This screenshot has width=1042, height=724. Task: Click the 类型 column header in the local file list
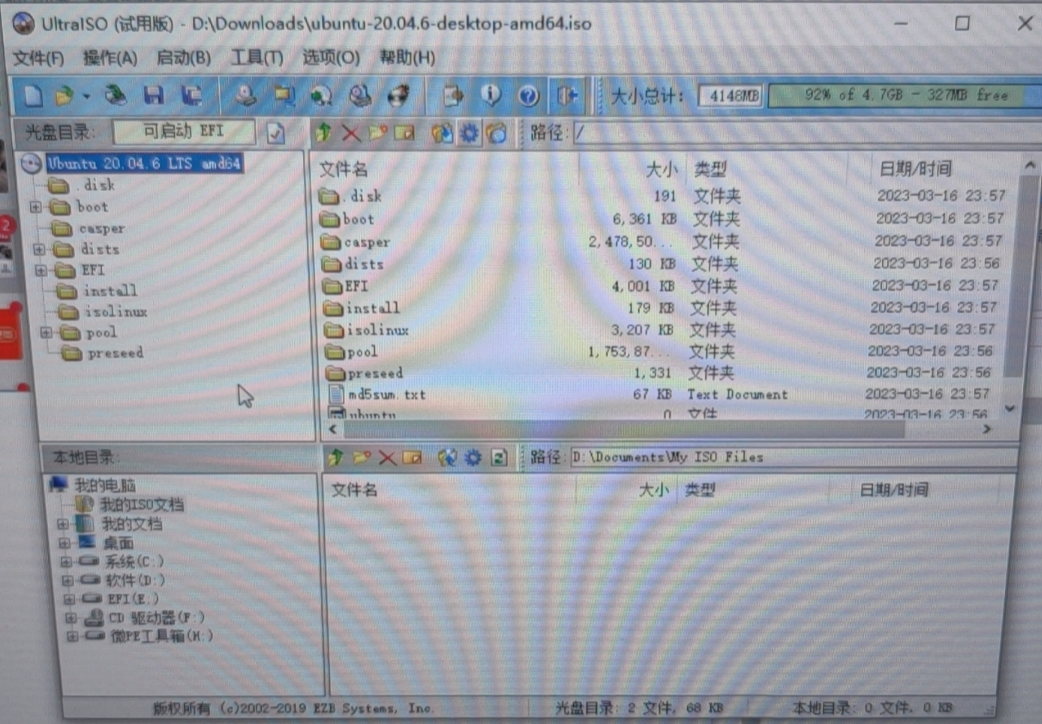(700, 491)
